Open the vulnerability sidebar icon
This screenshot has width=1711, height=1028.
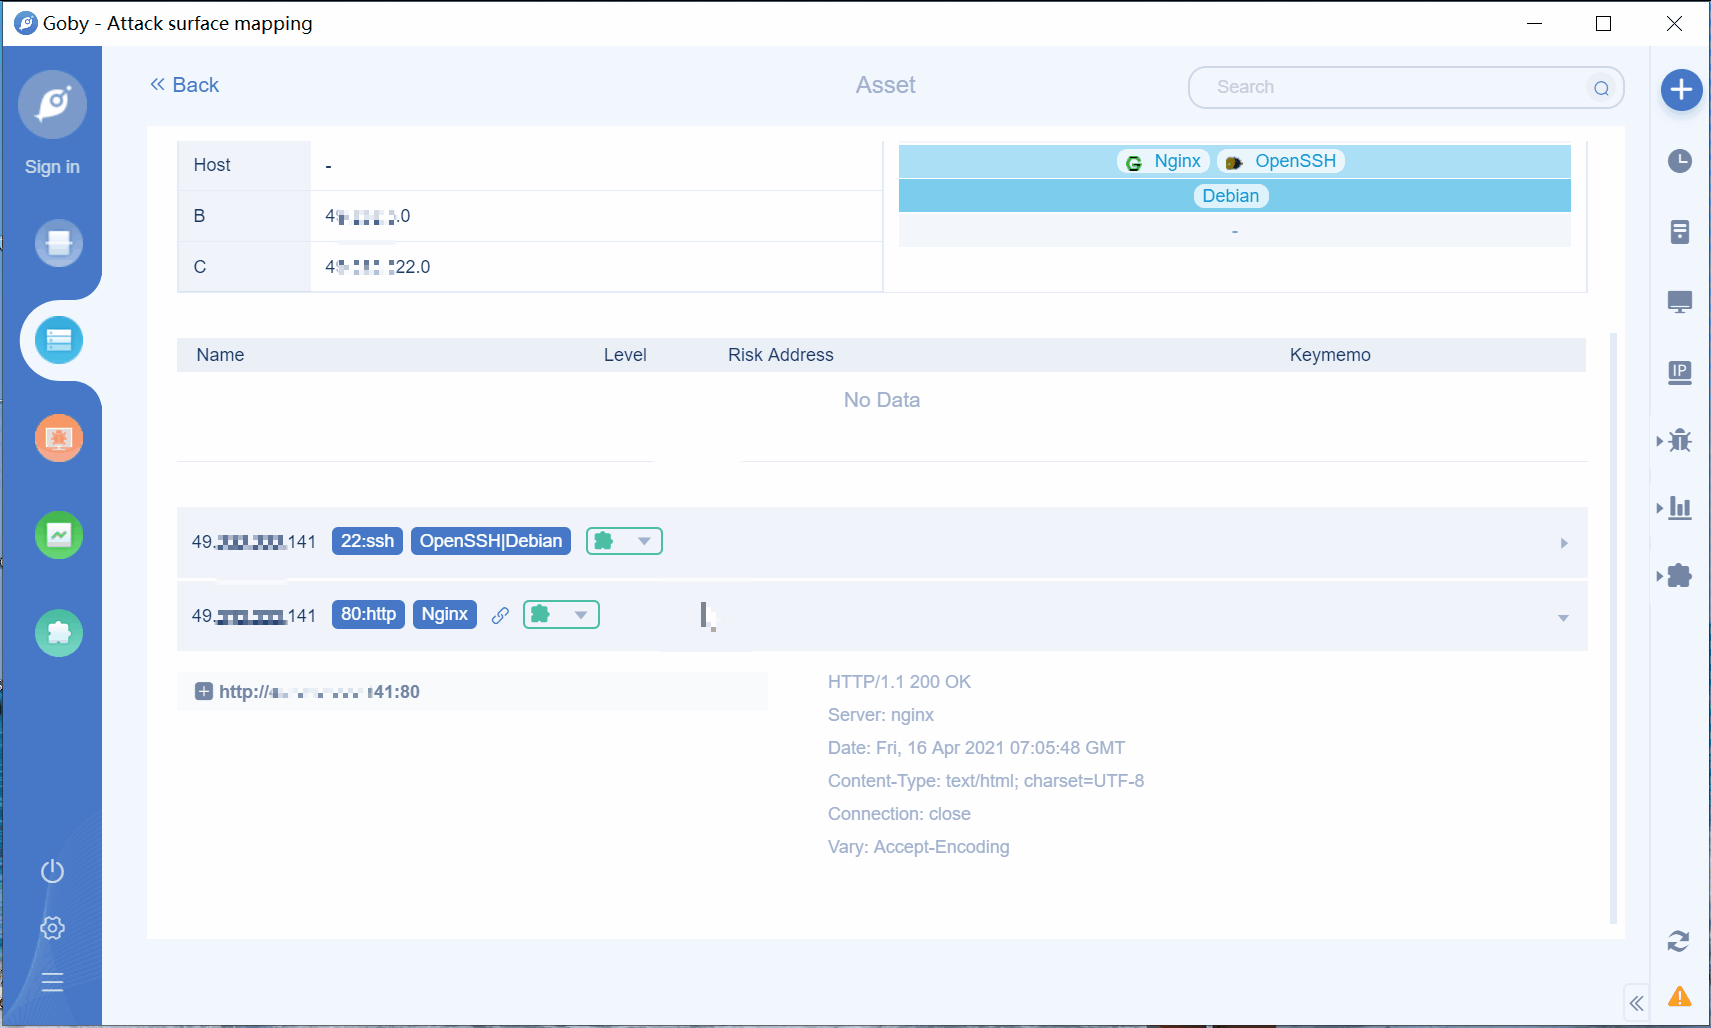pyautogui.click(x=59, y=438)
